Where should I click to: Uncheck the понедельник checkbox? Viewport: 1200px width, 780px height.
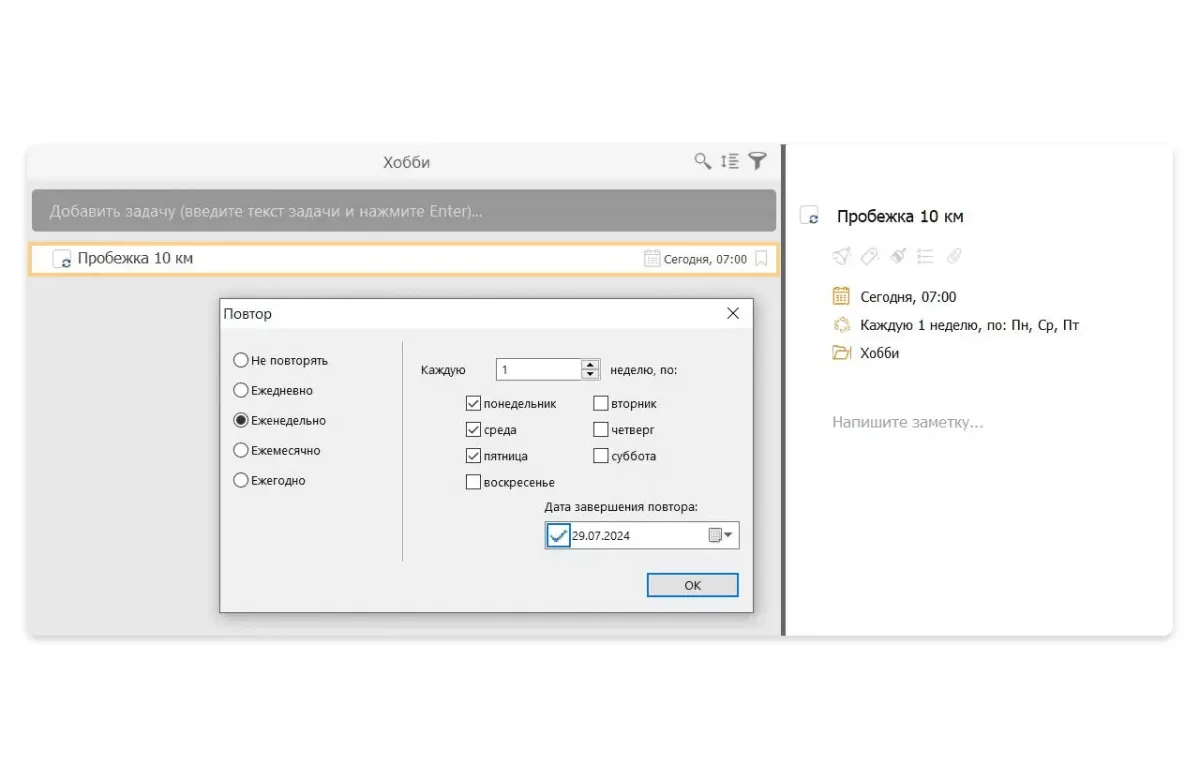pyautogui.click(x=473, y=404)
